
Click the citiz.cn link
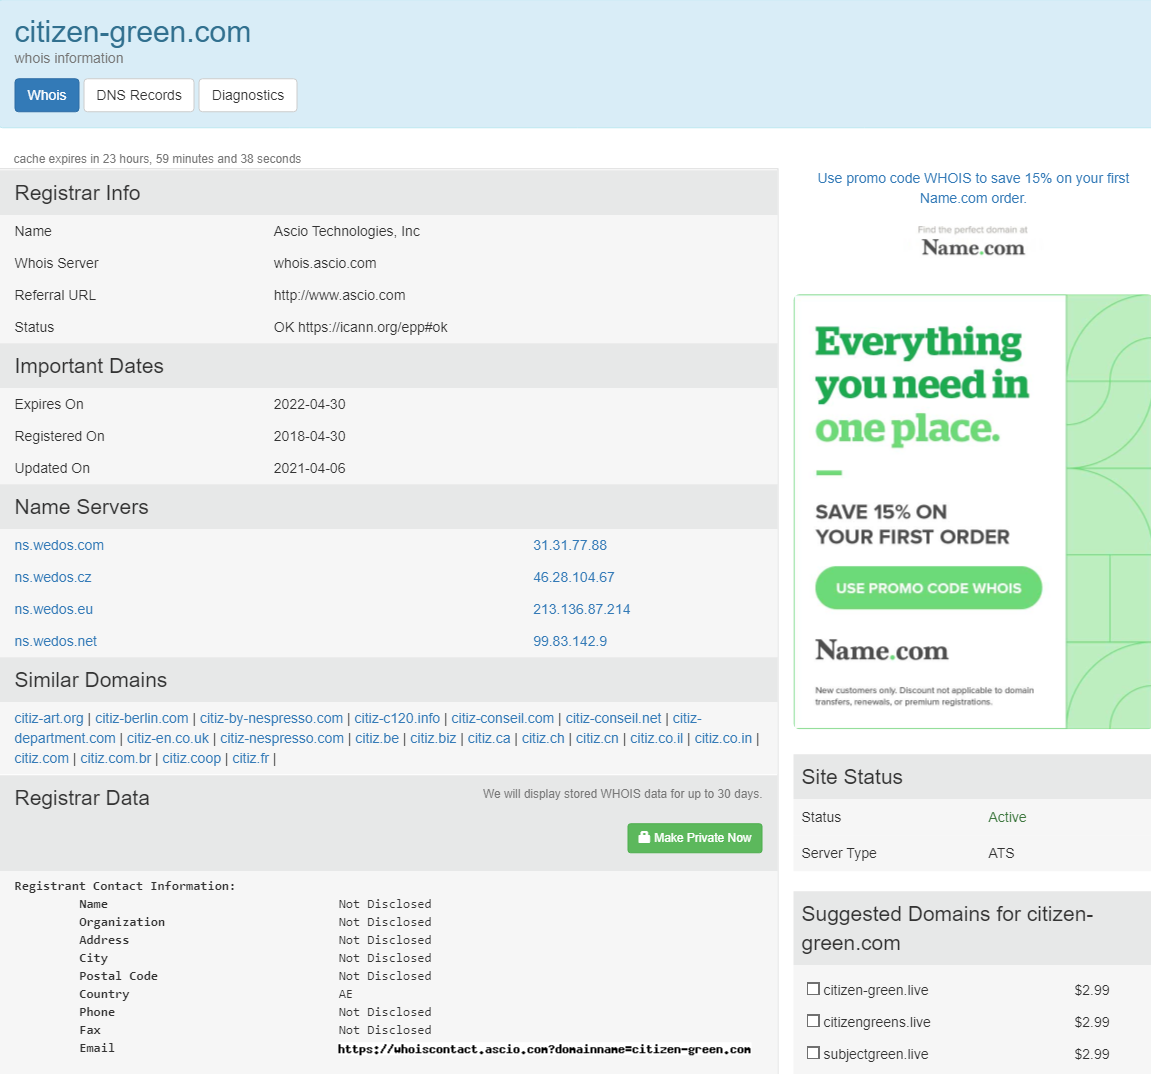[x=598, y=739]
